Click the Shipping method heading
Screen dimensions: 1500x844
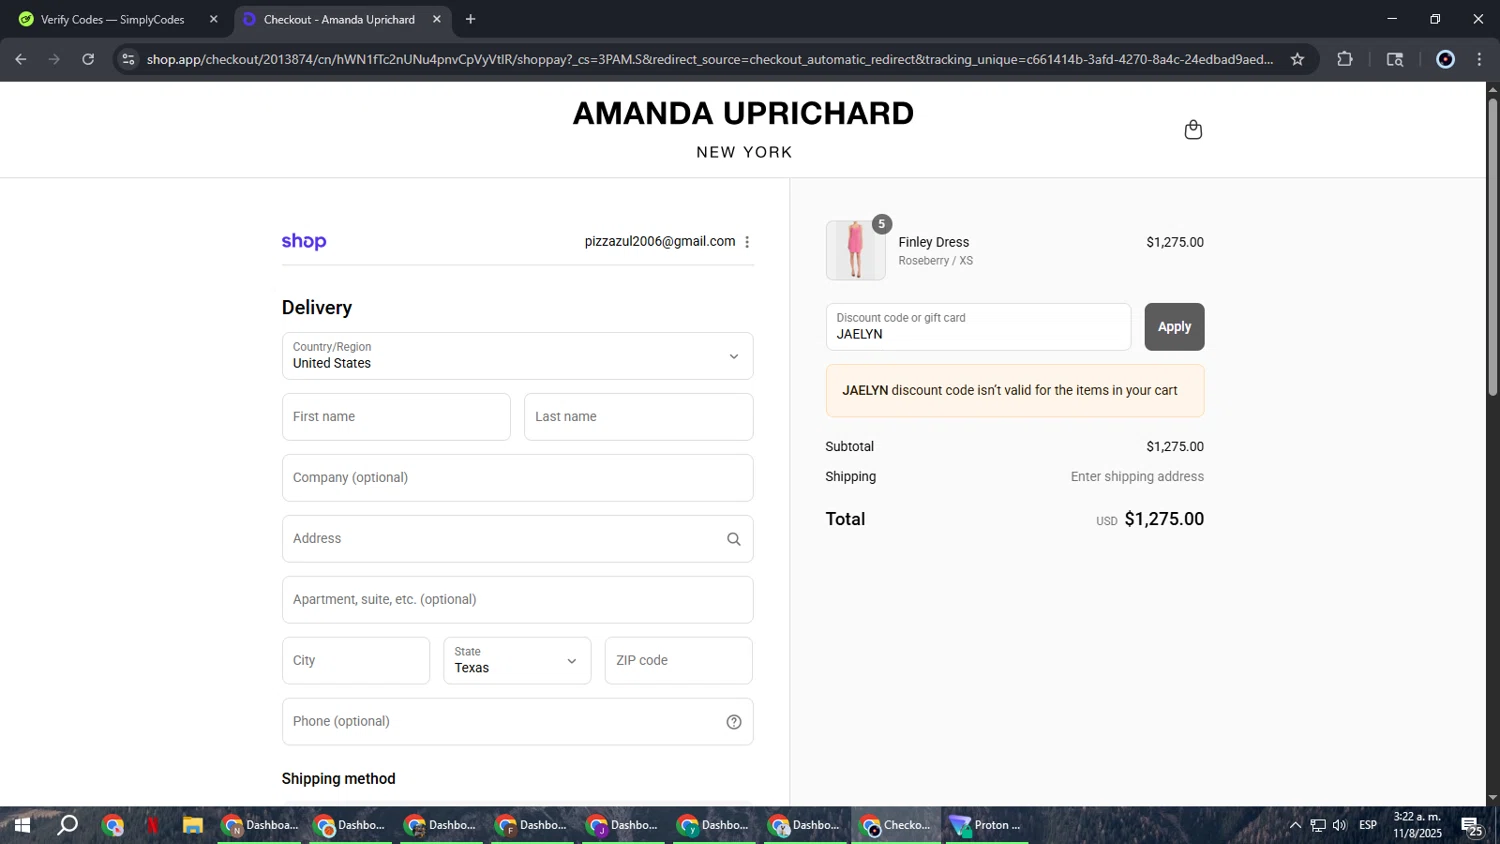pyautogui.click(x=338, y=779)
